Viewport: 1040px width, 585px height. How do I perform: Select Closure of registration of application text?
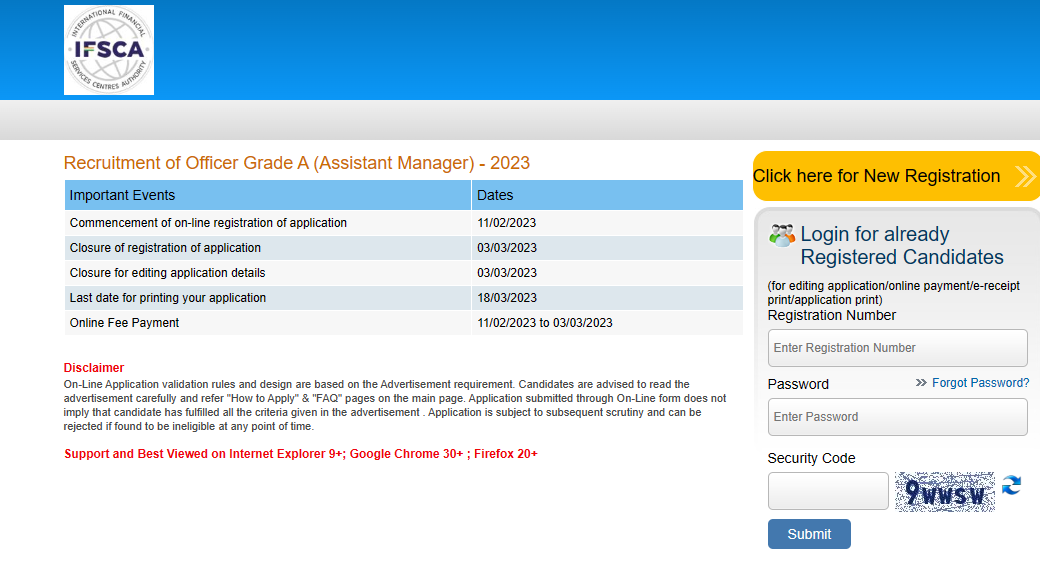165,248
